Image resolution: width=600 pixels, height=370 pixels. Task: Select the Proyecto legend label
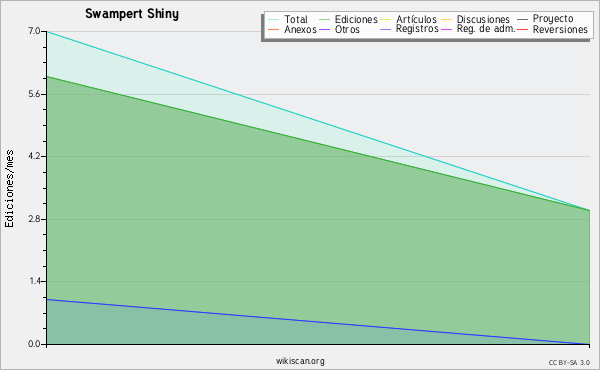pos(553,18)
